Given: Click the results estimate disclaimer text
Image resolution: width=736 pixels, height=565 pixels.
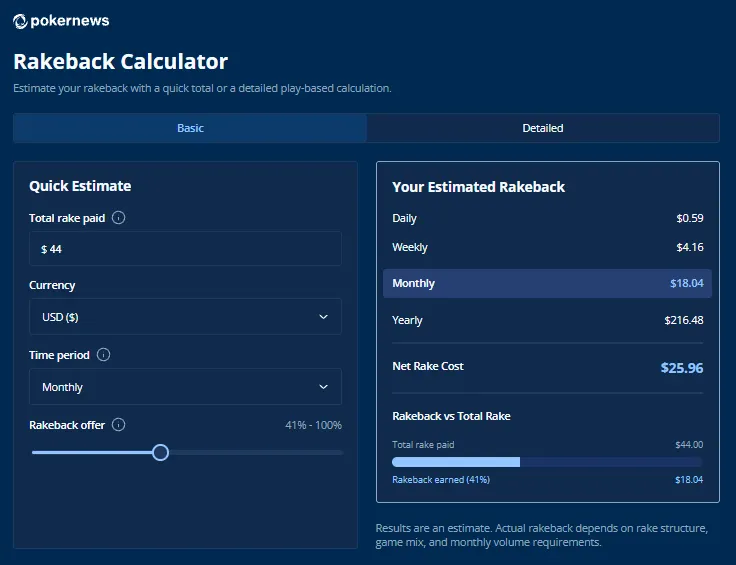Looking at the screenshot, I should coord(542,535).
